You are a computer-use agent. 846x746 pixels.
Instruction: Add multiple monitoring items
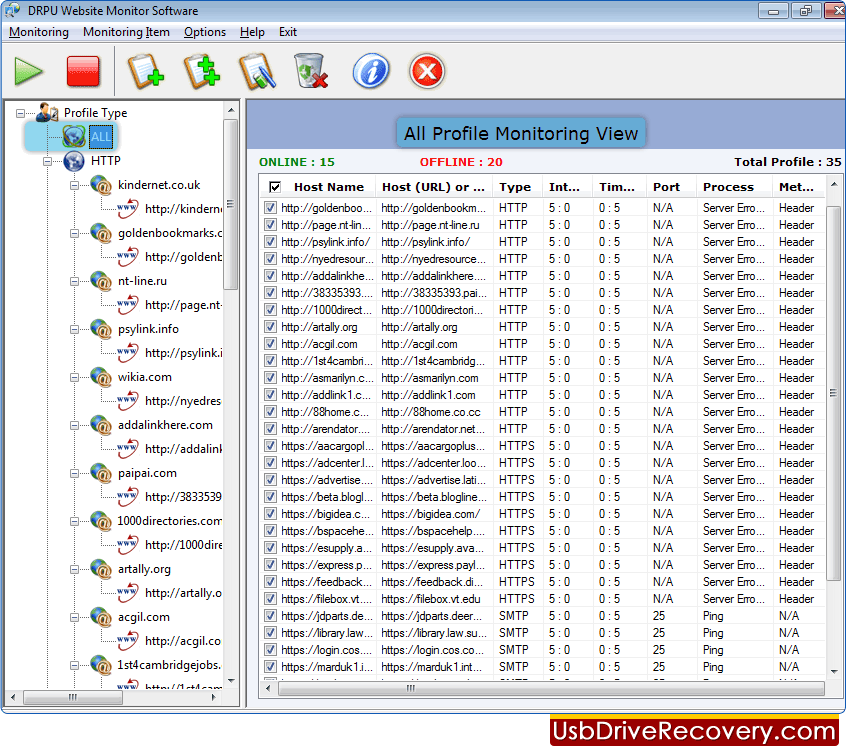pyautogui.click(x=202, y=71)
